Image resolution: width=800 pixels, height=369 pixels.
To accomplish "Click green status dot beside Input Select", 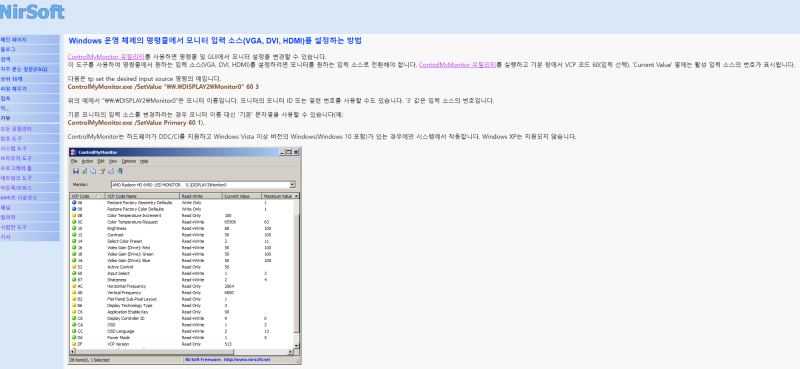I will pyautogui.click(x=74, y=274).
